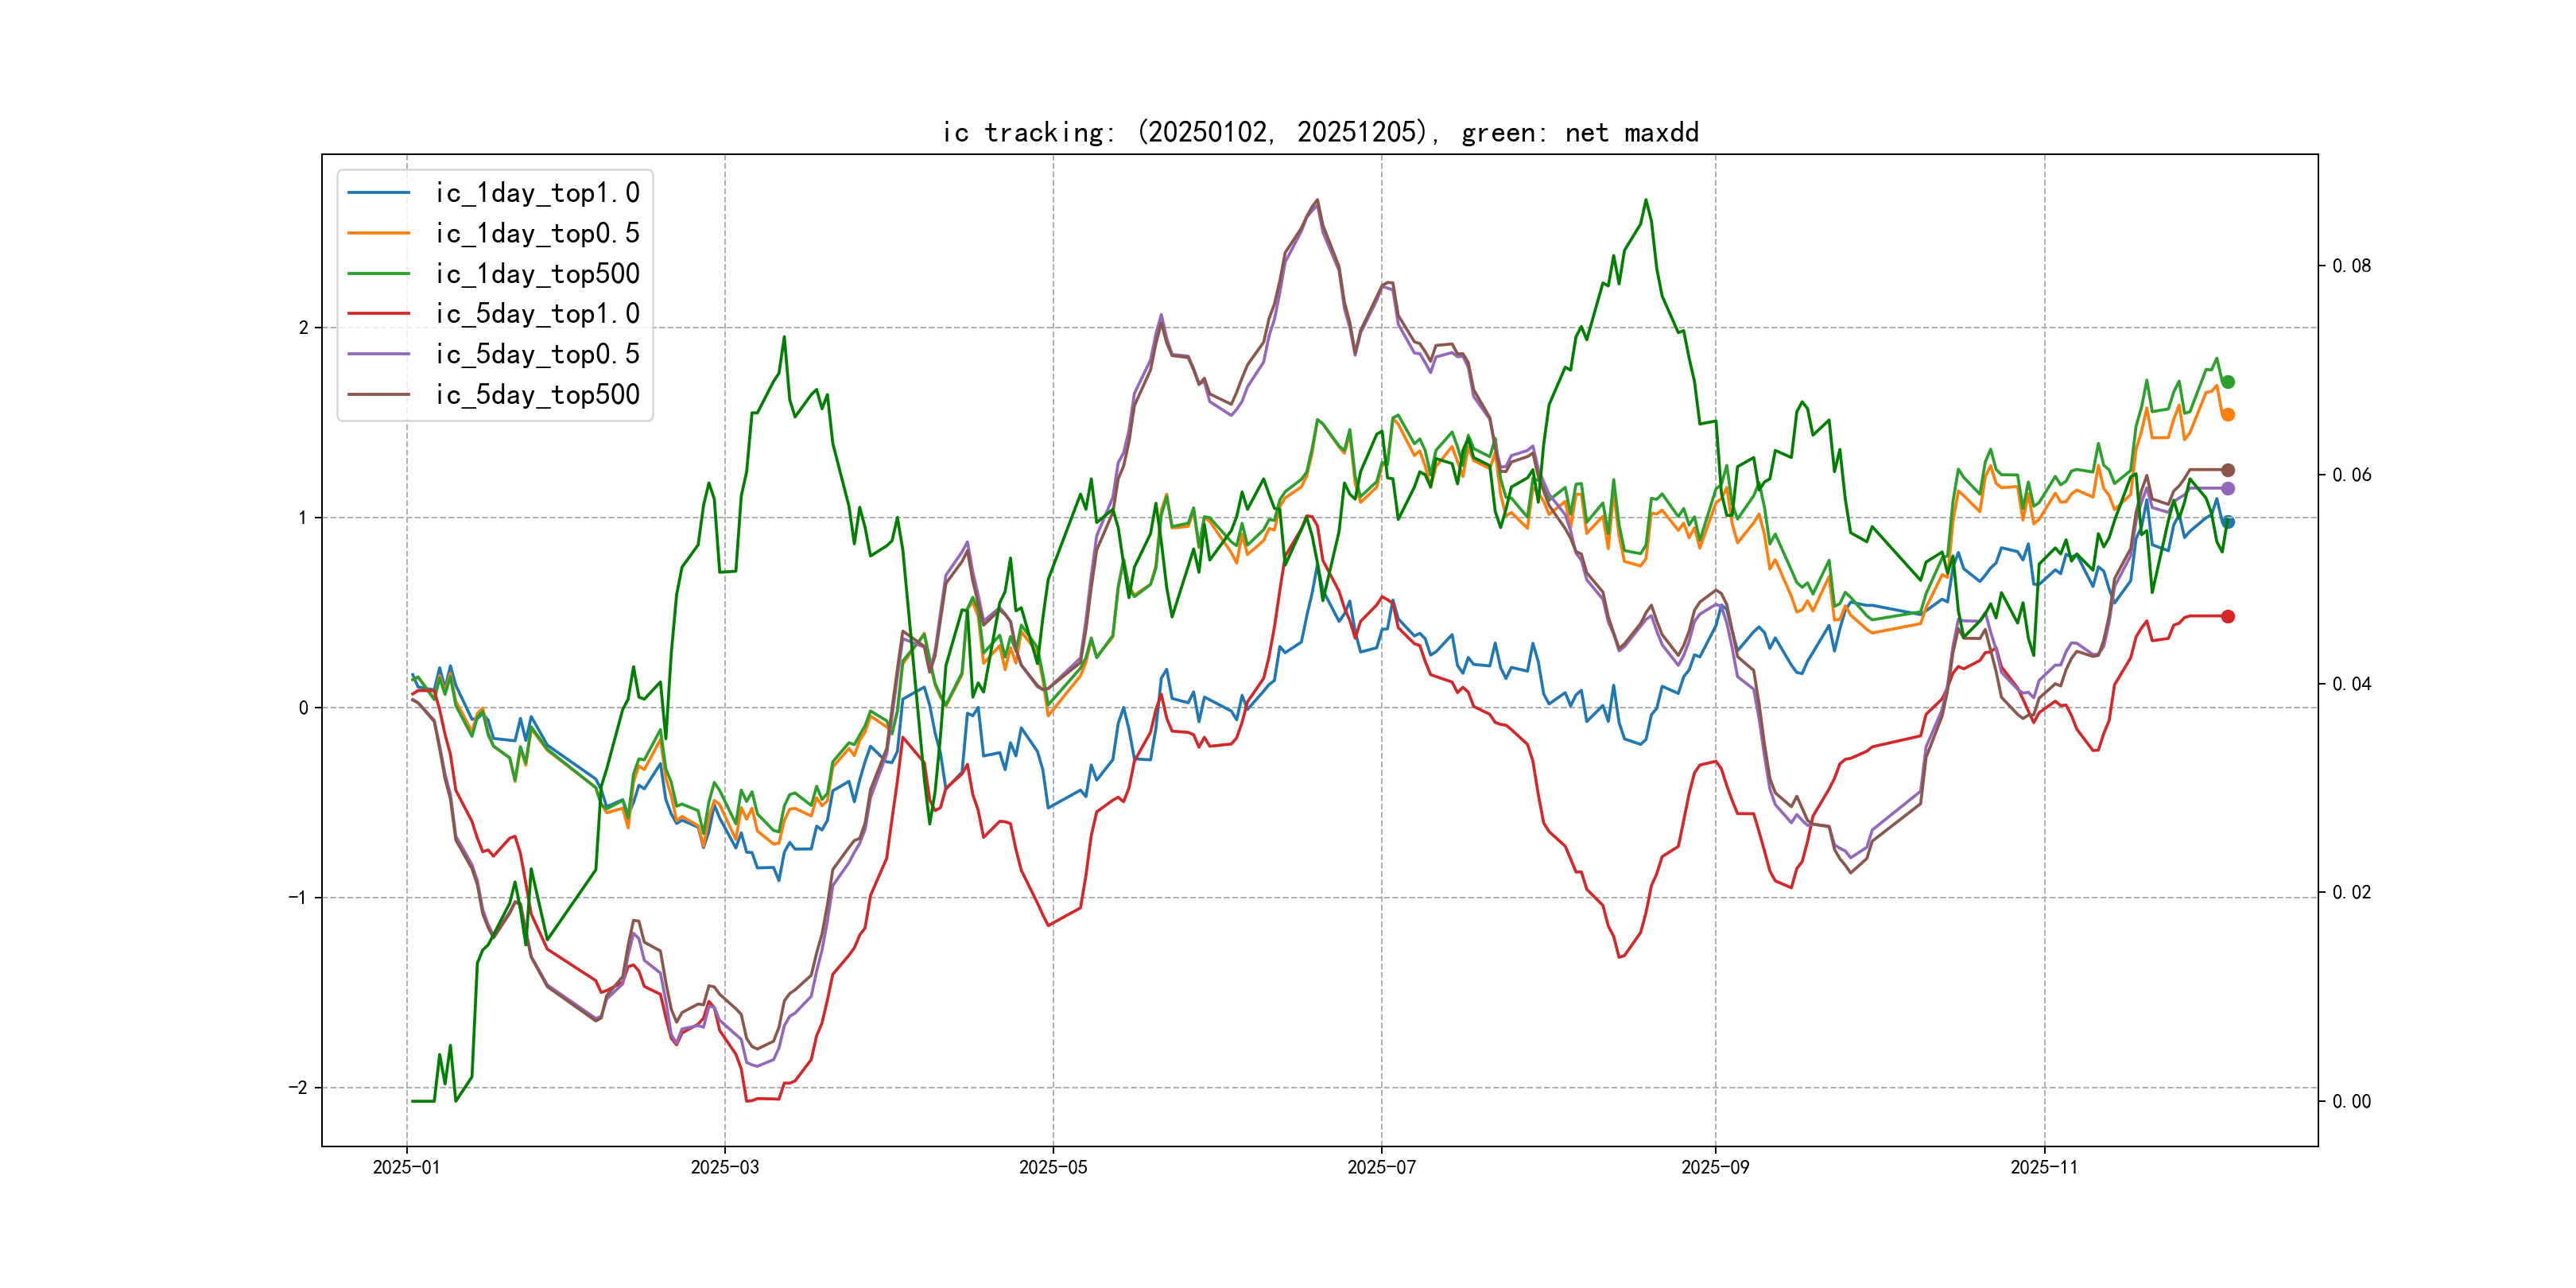The image size is (2576, 1288).
Task: Click the 2025-11 x-axis tick label
Action: (2044, 1167)
